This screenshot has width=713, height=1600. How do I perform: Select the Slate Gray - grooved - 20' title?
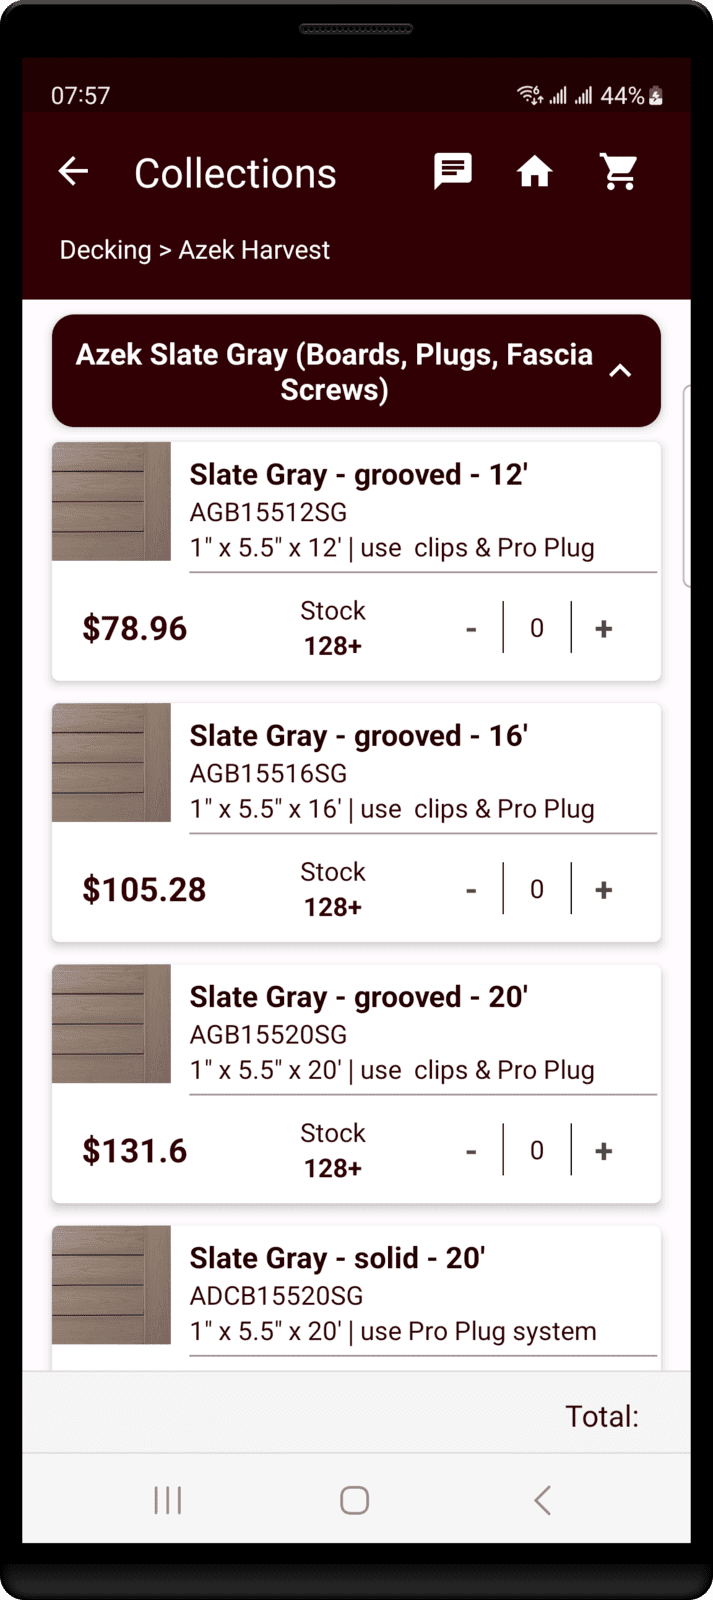pos(359,997)
